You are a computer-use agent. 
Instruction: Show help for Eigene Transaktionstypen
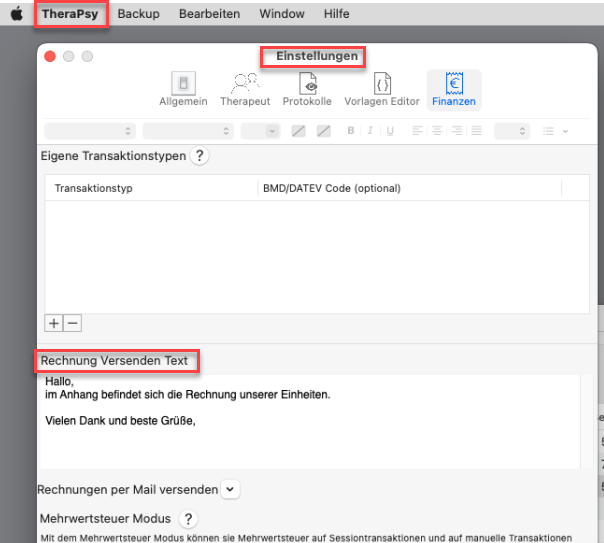(200, 156)
